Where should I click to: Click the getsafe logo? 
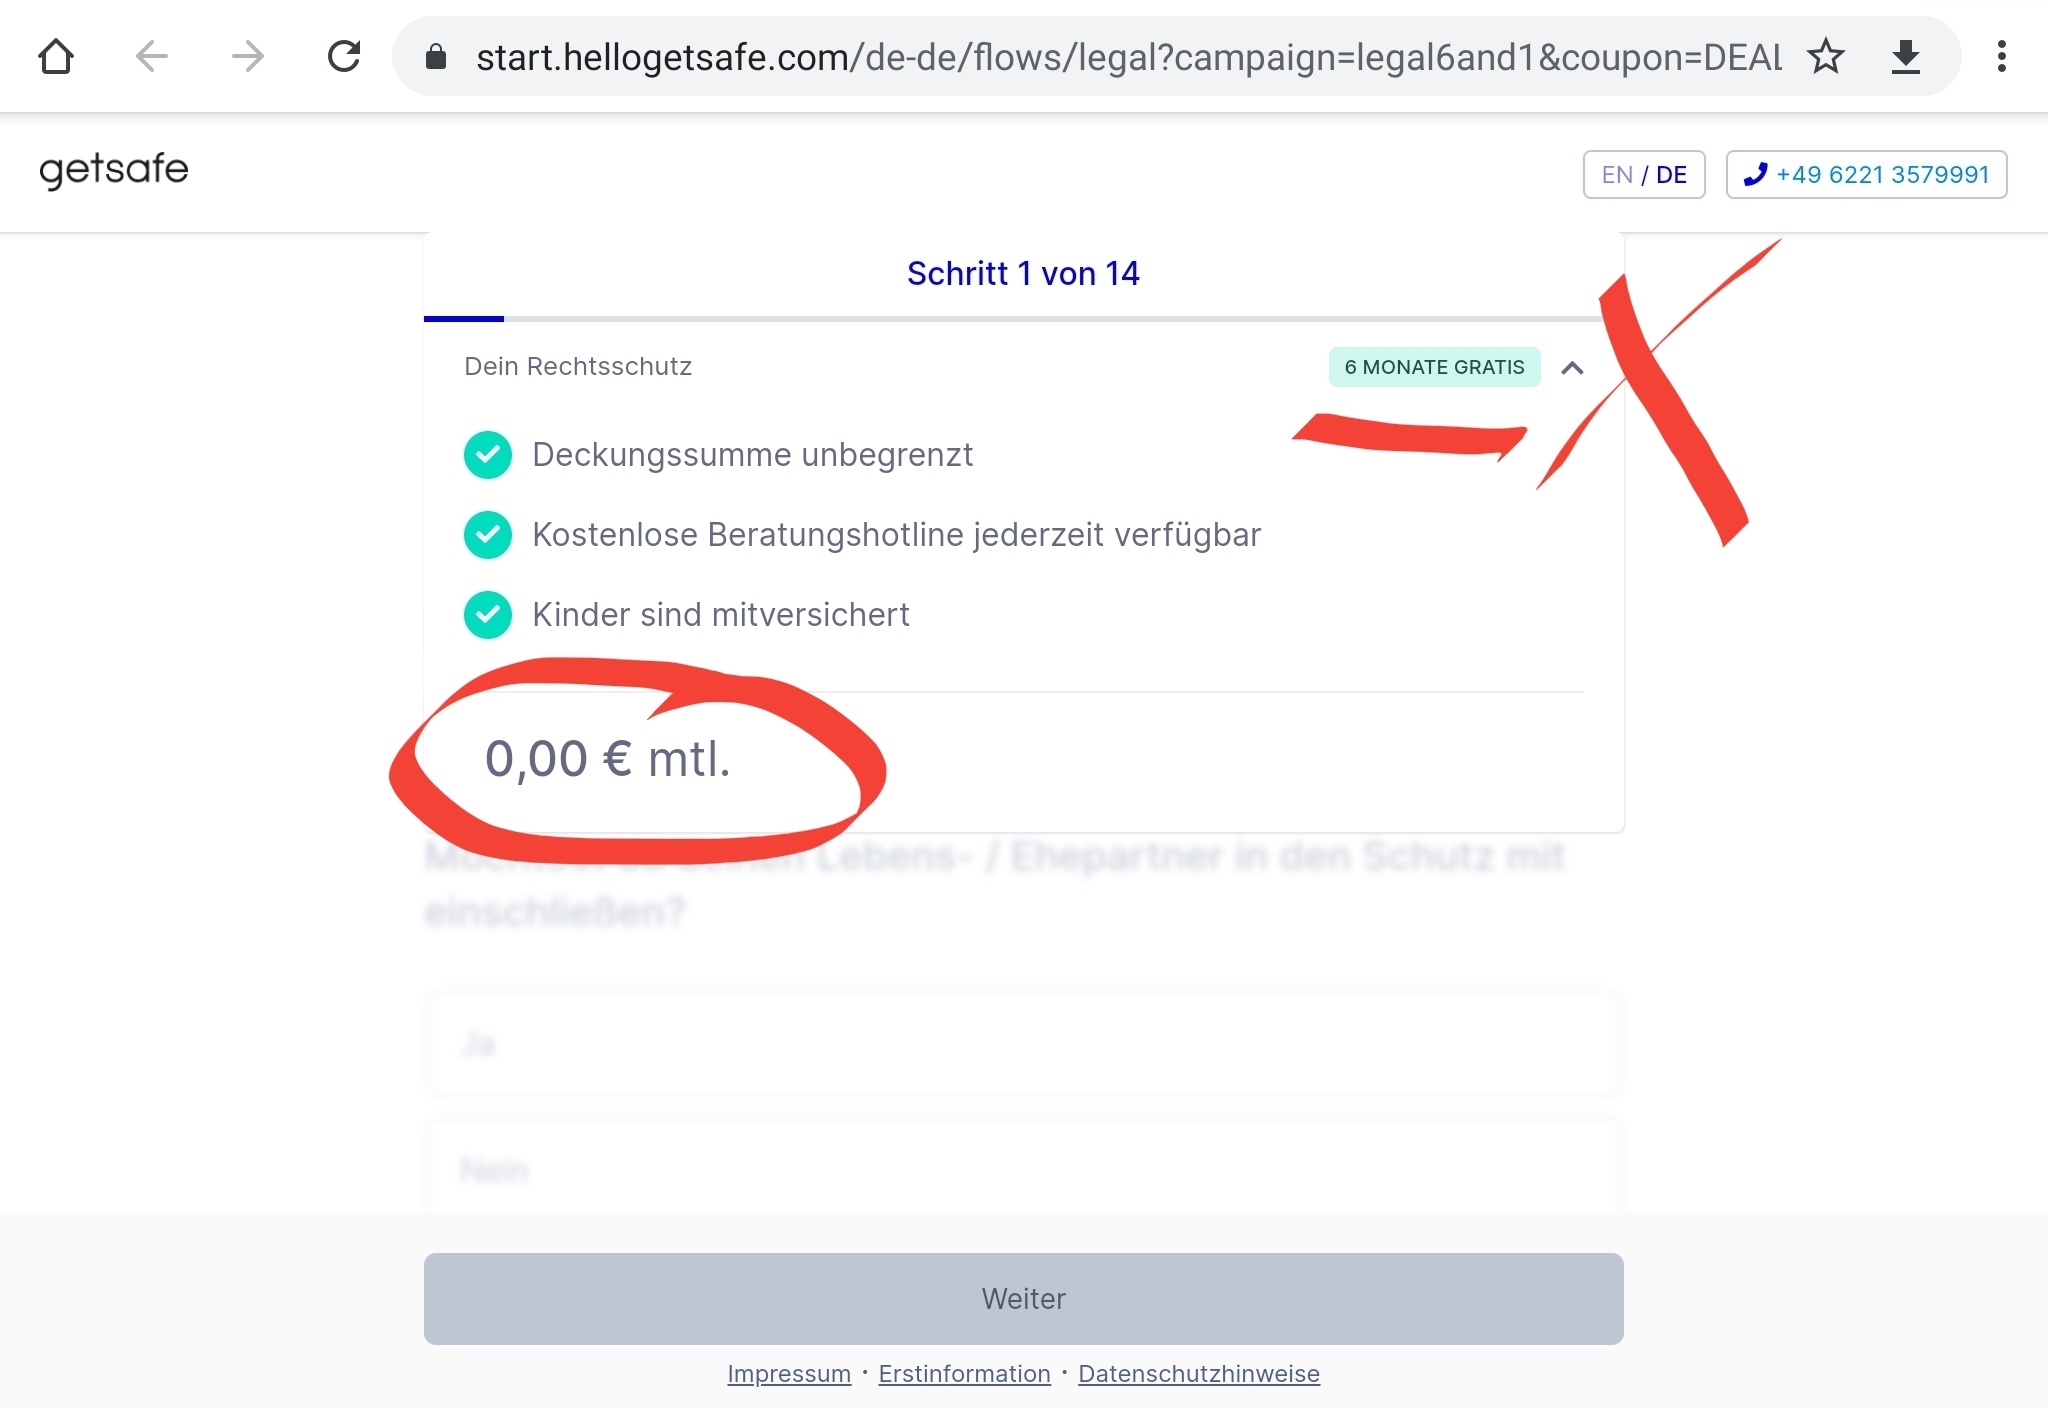114,170
